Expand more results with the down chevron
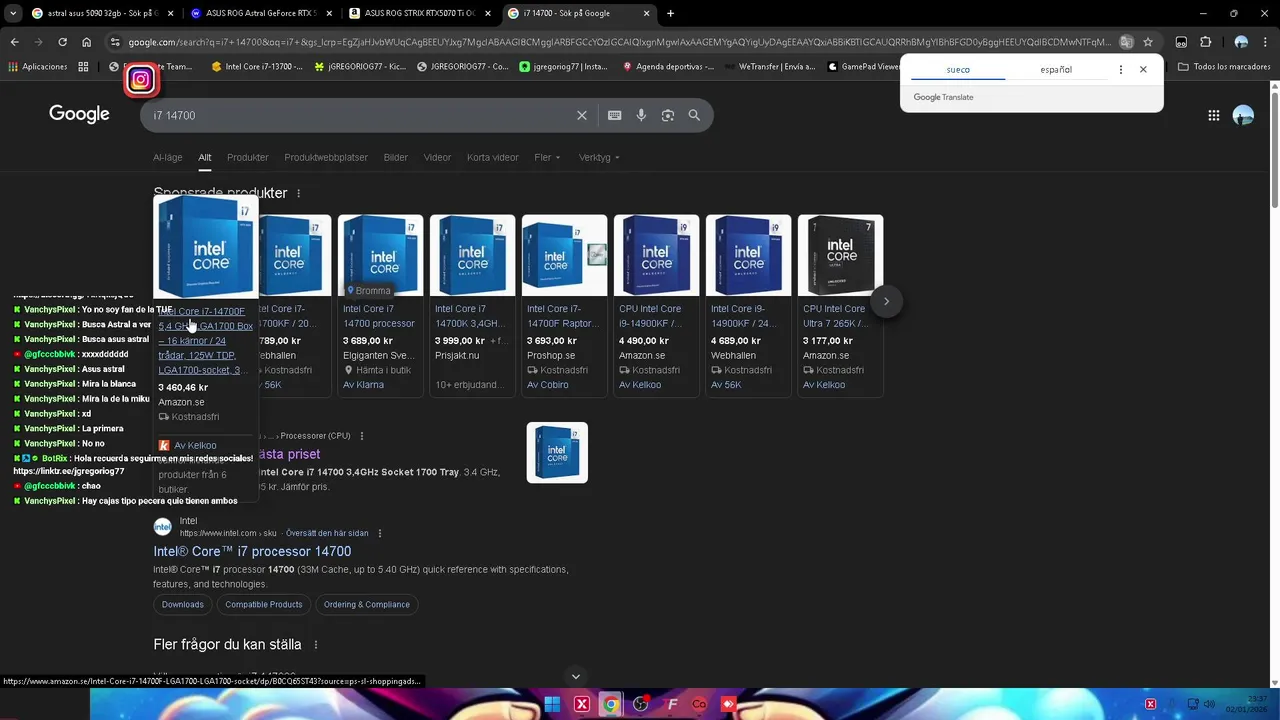The width and height of the screenshot is (1280, 720). tap(575, 676)
